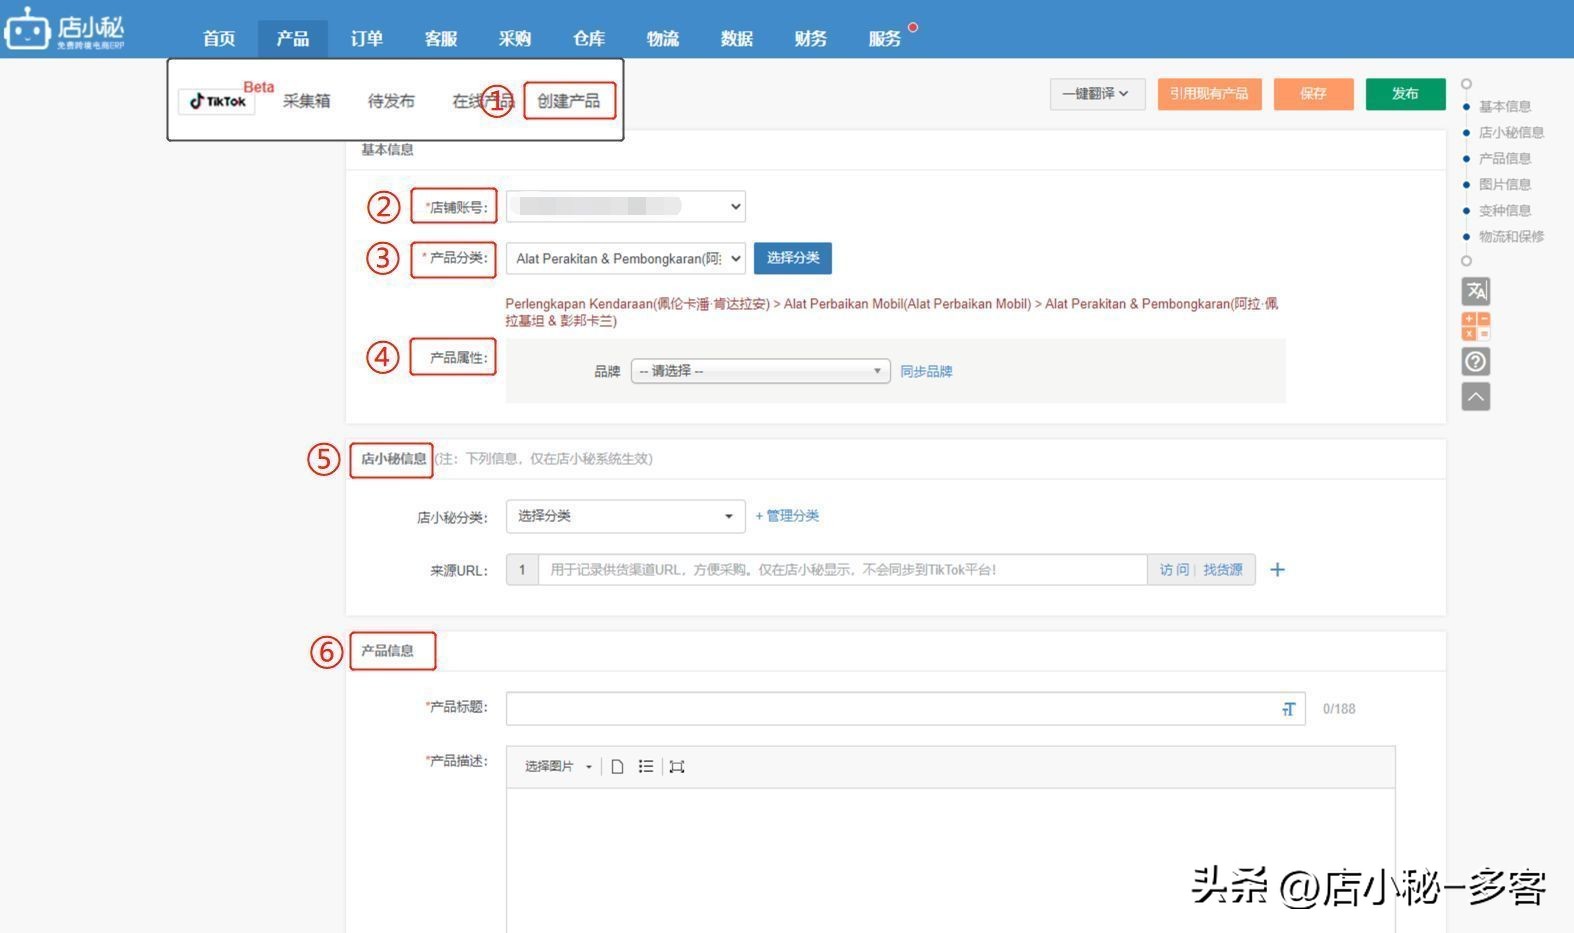Click the 来源URL input field

[842, 570]
